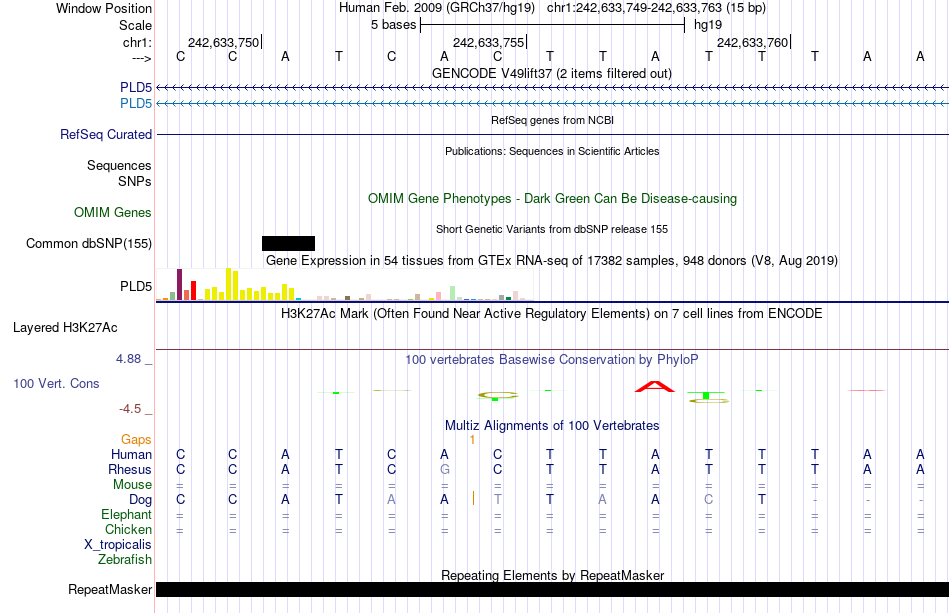Click the Repeating Elements by RepeatMasker title

(553, 575)
